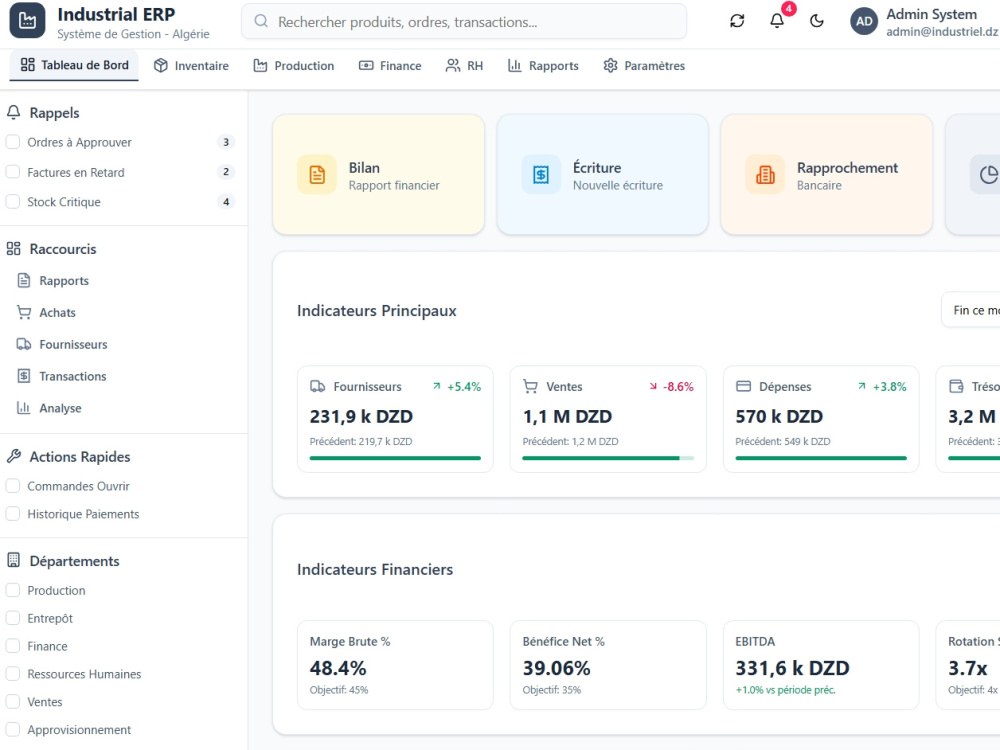Click the product search input field

pyautogui.click(x=464, y=21)
